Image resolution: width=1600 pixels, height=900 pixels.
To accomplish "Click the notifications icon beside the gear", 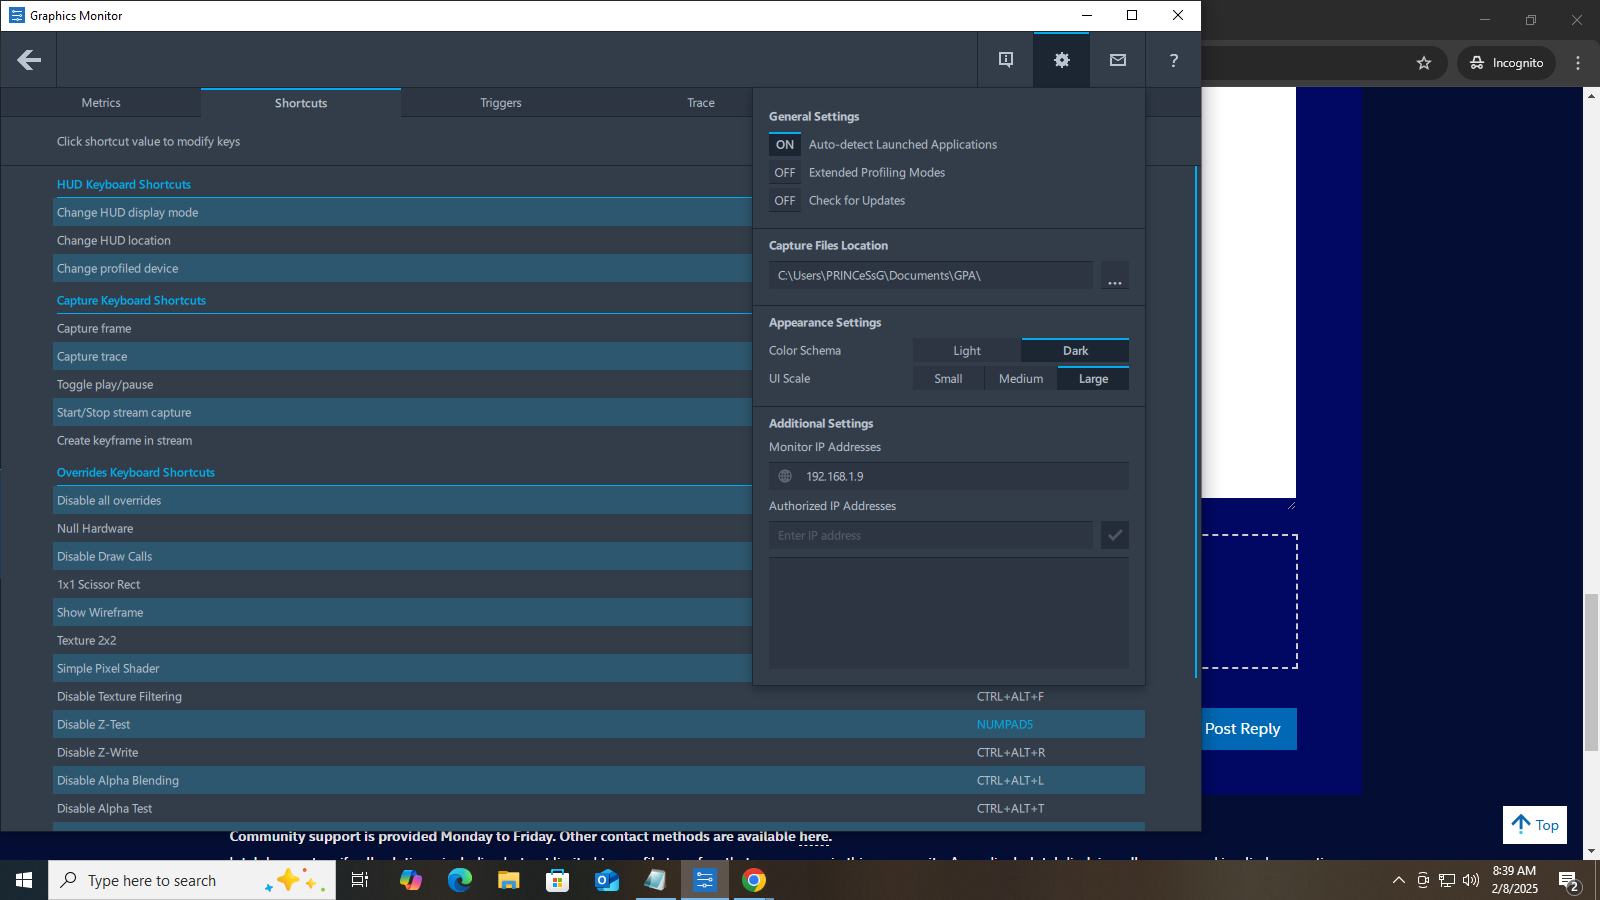I will pyautogui.click(x=1005, y=60).
